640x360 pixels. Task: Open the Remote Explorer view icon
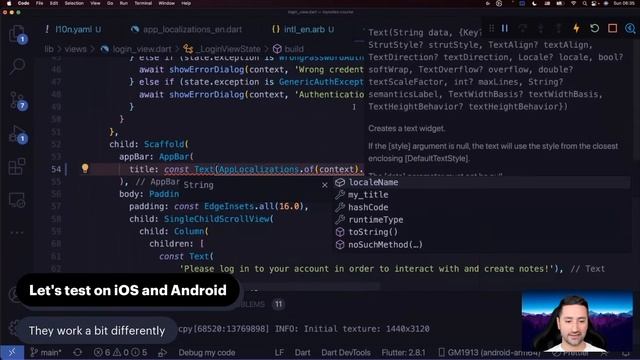point(17,200)
